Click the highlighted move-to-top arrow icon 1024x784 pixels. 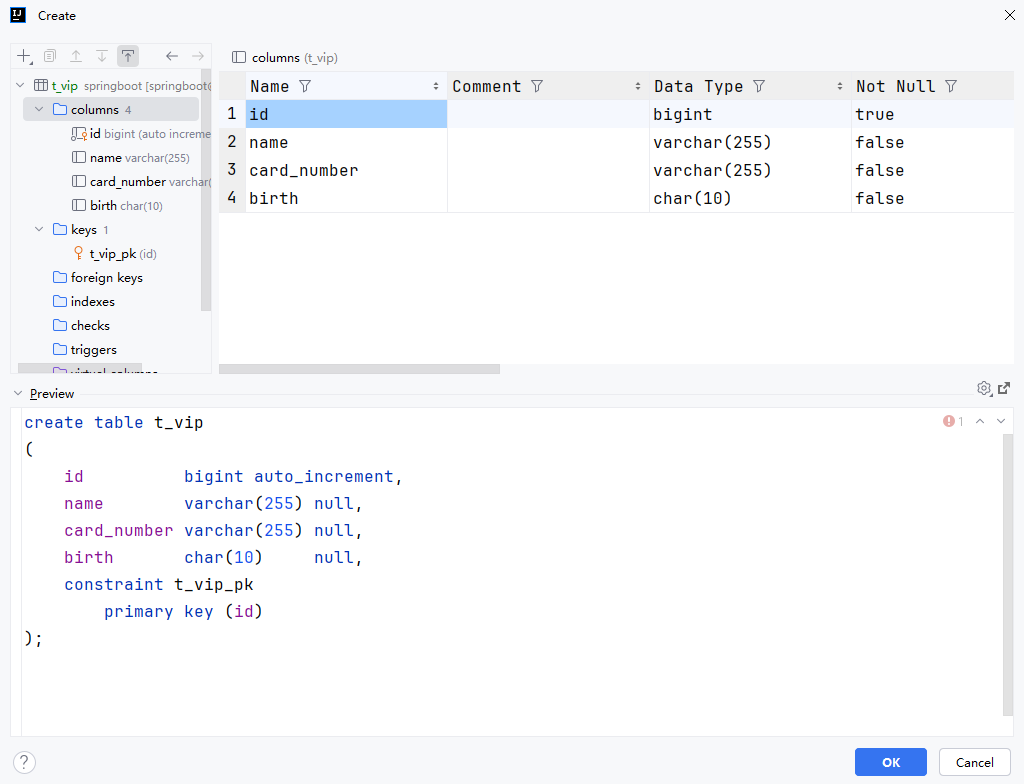(x=127, y=57)
